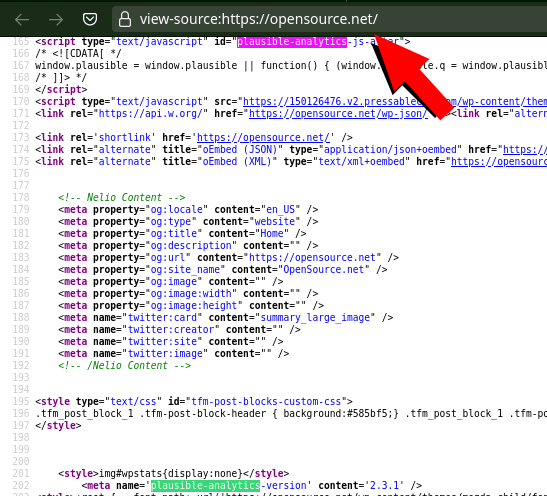Click the 'OpenSource.net' content value
This screenshot has width=547, height=496.
324,270
